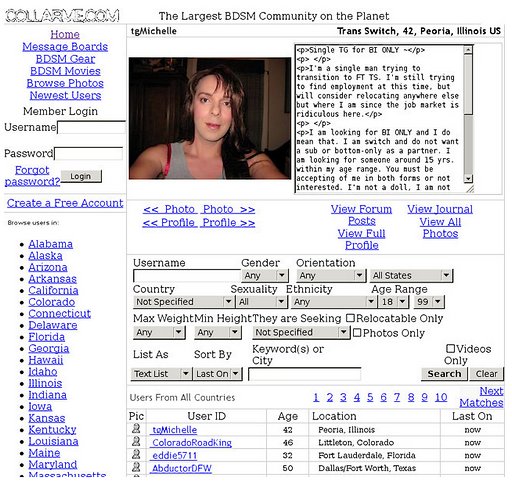The width and height of the screenshot is (512, 485).
Task: Open the Forgot password link
Action: point(32,176)
